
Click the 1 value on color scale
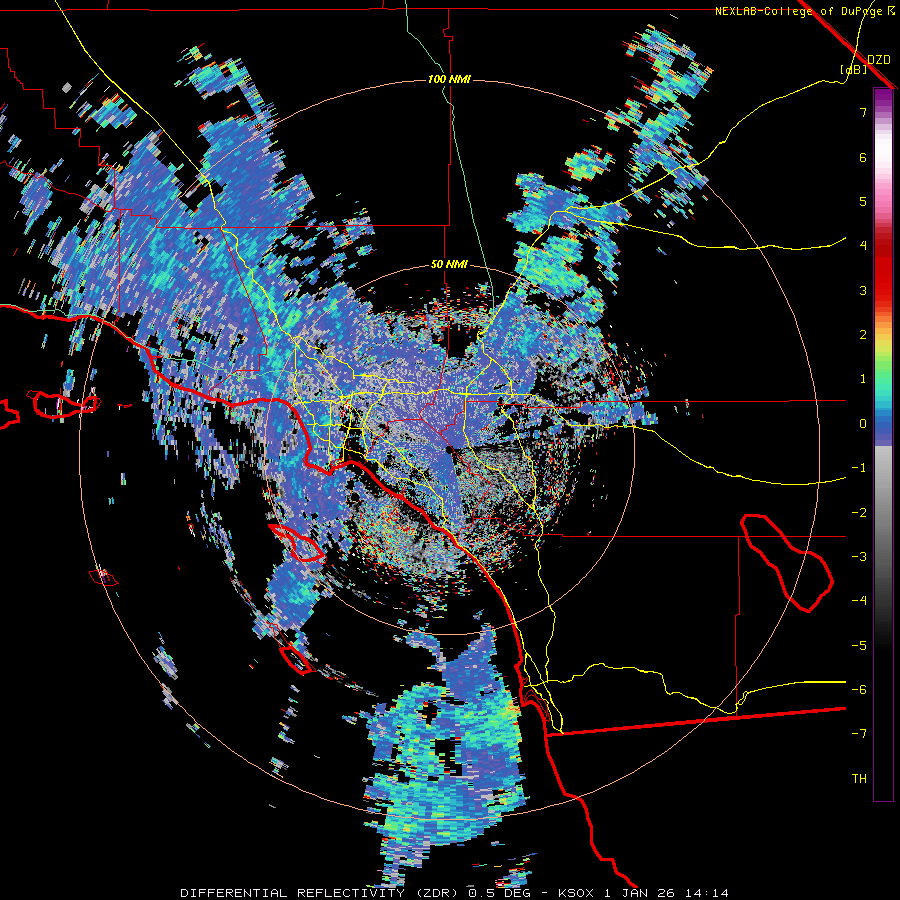coord(863,379)
